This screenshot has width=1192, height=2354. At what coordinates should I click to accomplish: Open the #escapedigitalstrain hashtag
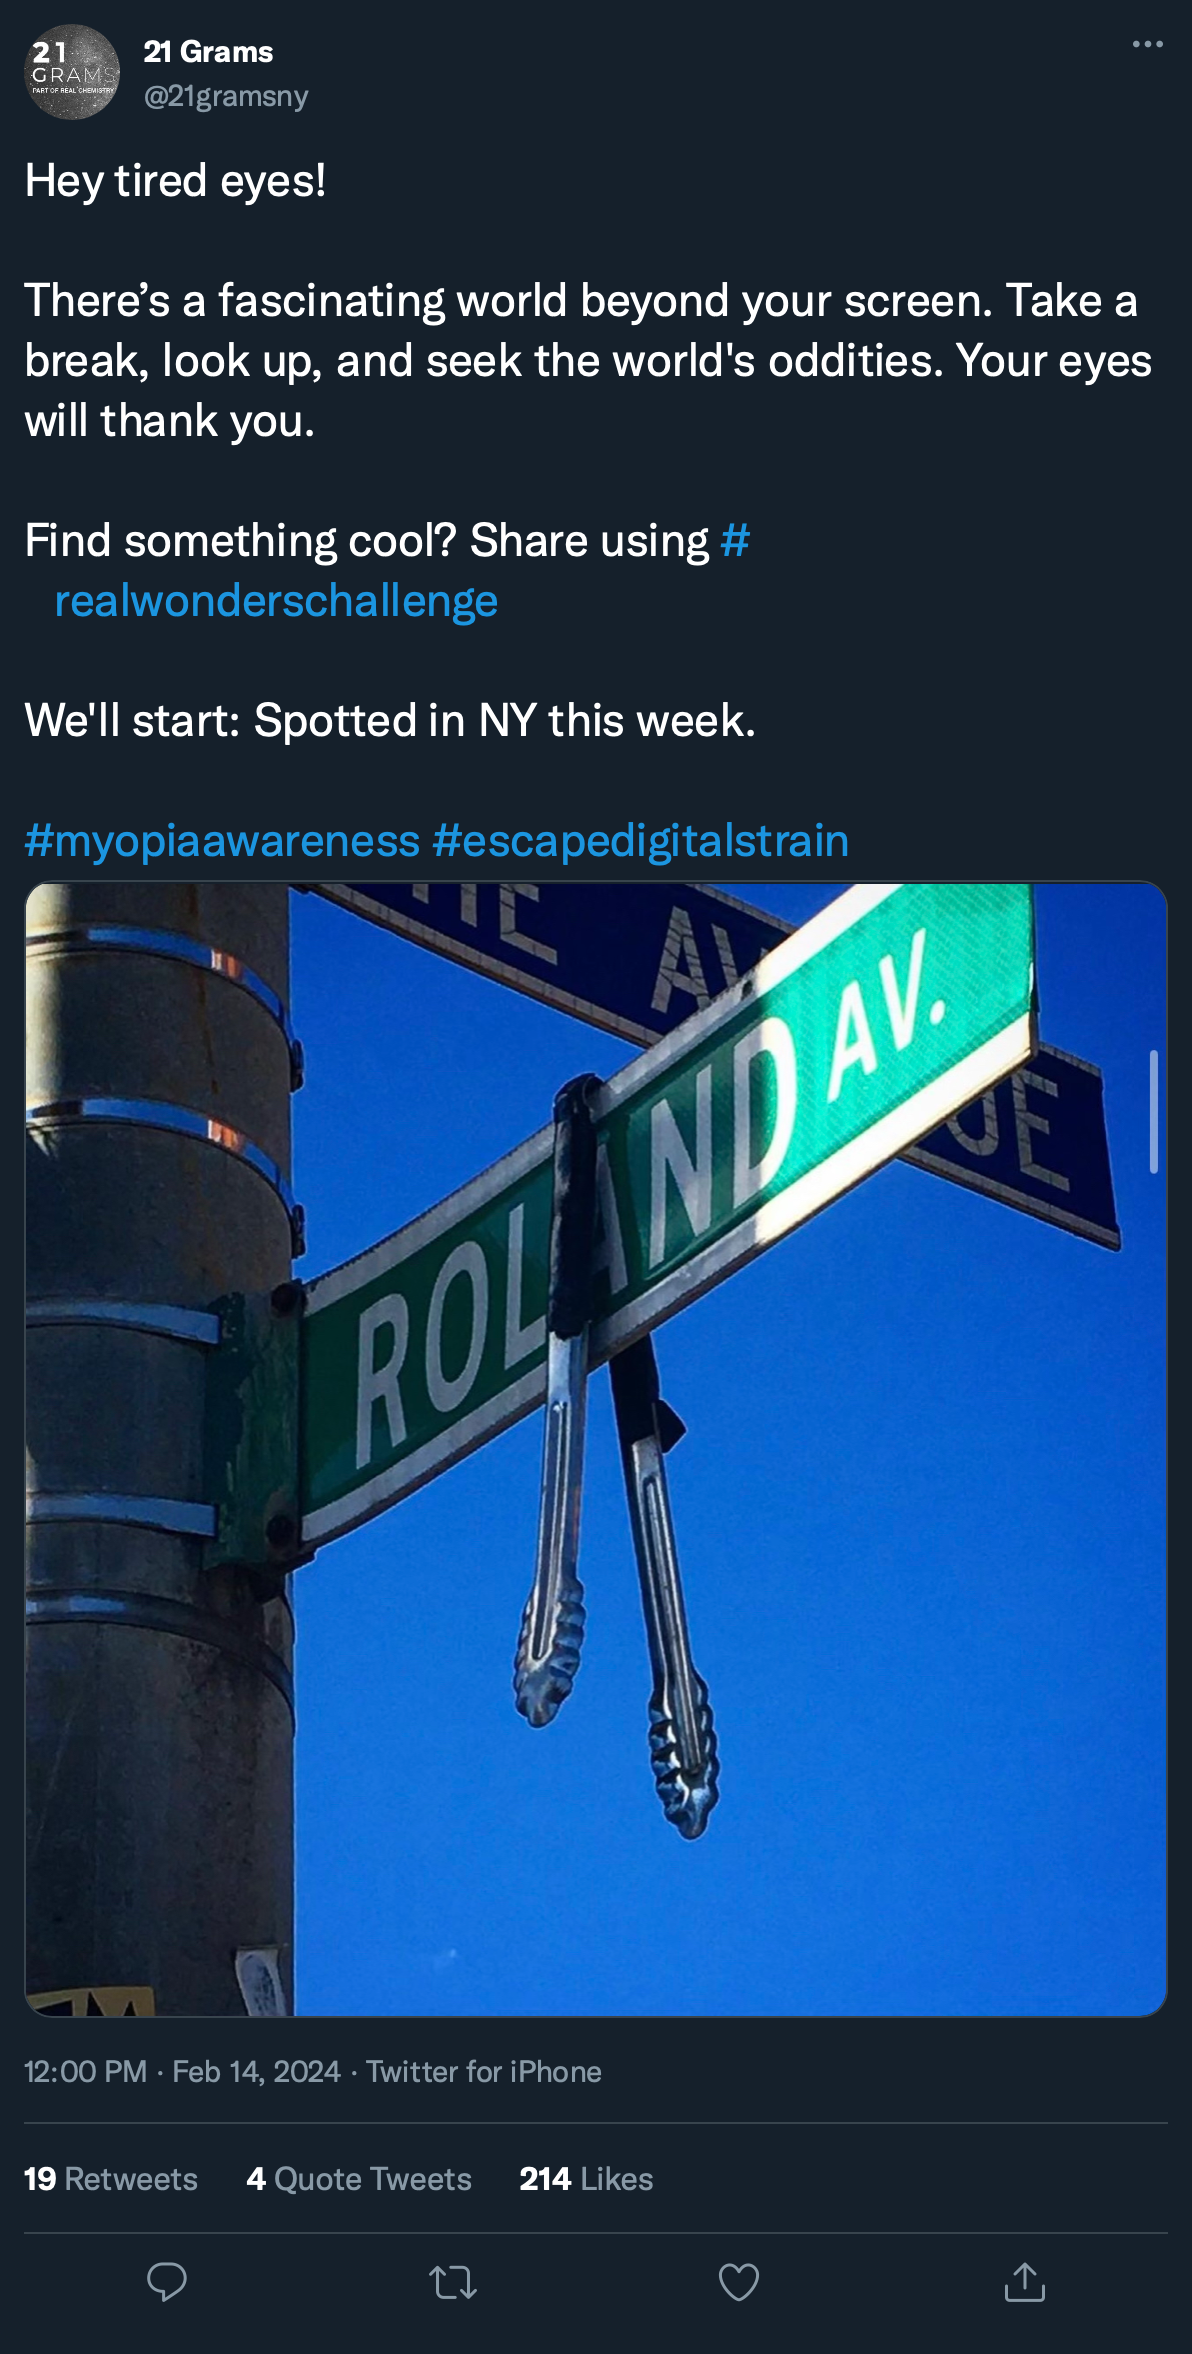(641, 840)
